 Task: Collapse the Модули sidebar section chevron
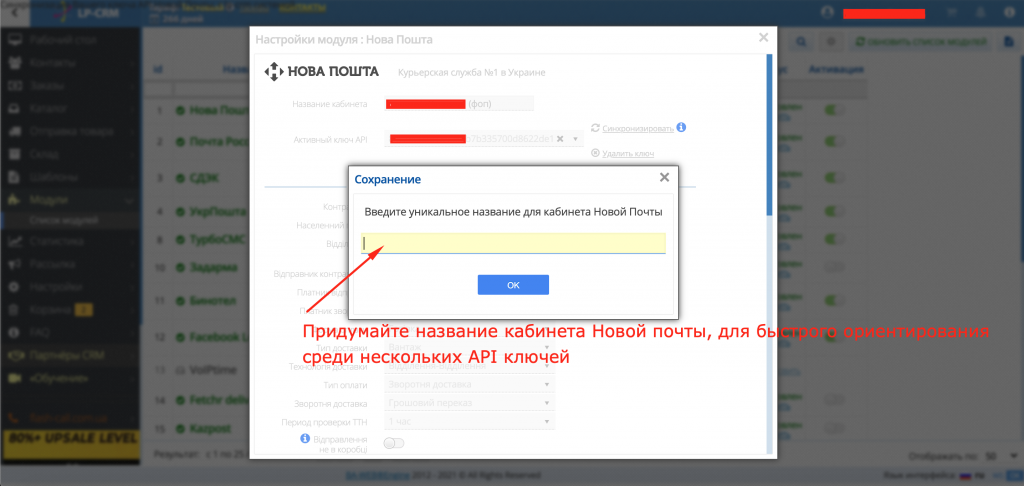click(x=129, y=200)
